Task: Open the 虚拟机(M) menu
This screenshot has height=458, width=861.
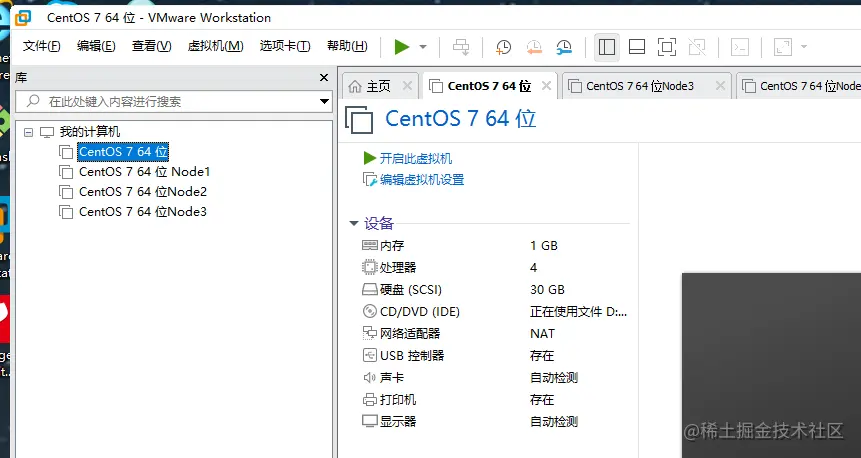Action: tap(215, 46)
